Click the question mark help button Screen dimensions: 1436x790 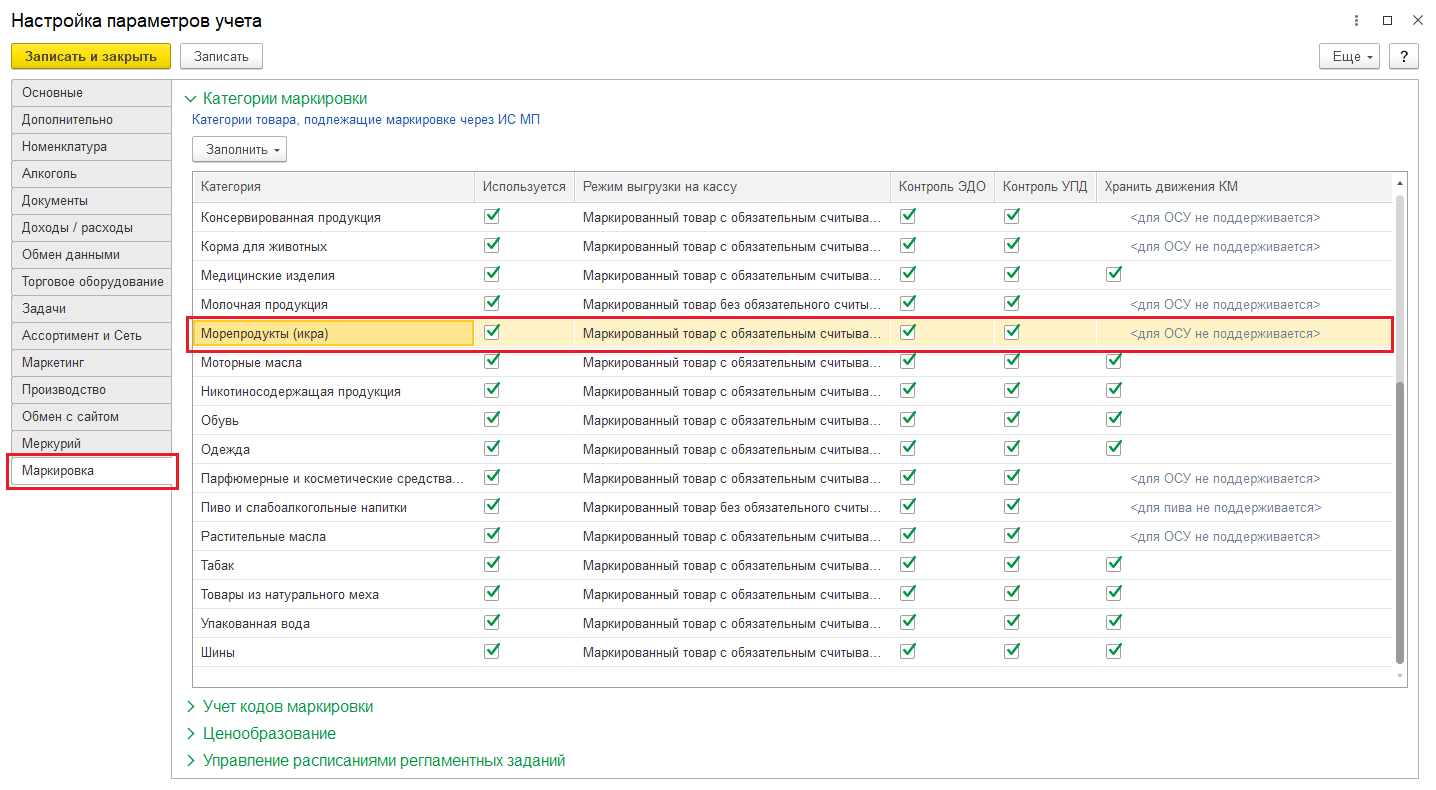pyautogui.click(x=1404, y=57)
